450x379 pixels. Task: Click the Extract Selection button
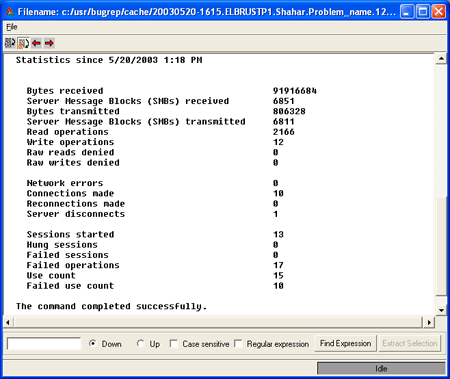coord(410,343)
